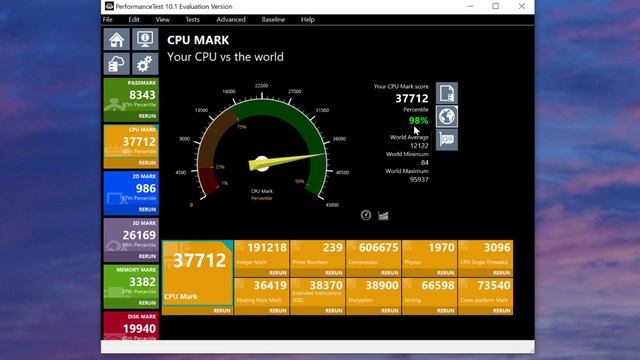This screenshot has width=640, height=360.
Task: Click the World Minimum 84 value
Action: click(x=424, y=162)
